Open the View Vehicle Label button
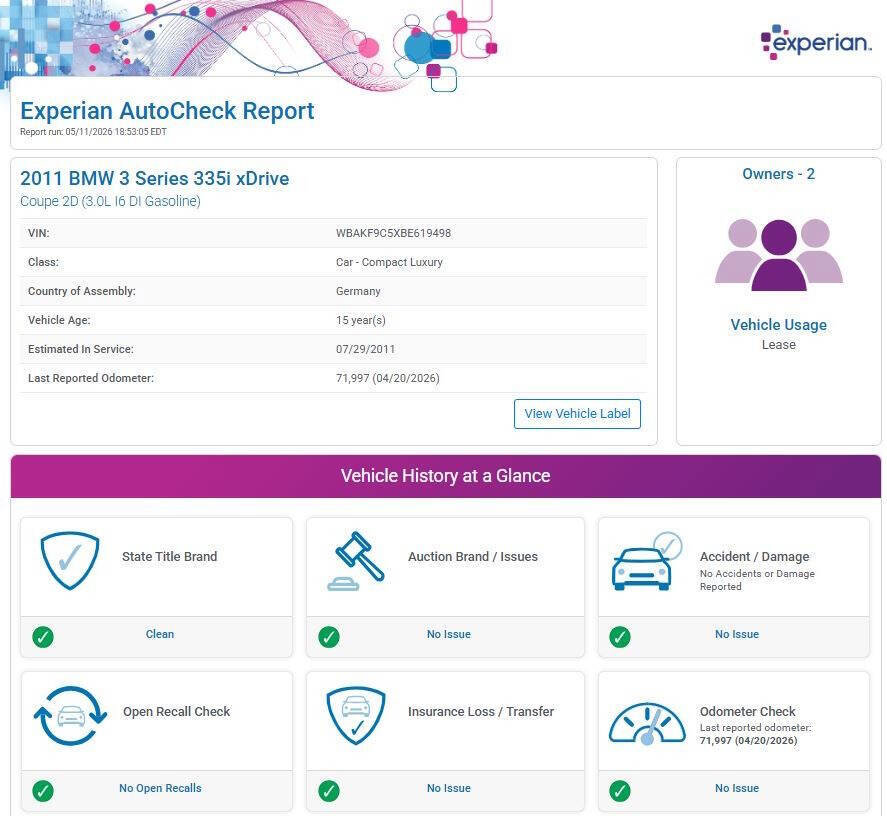 pos(577,414)
